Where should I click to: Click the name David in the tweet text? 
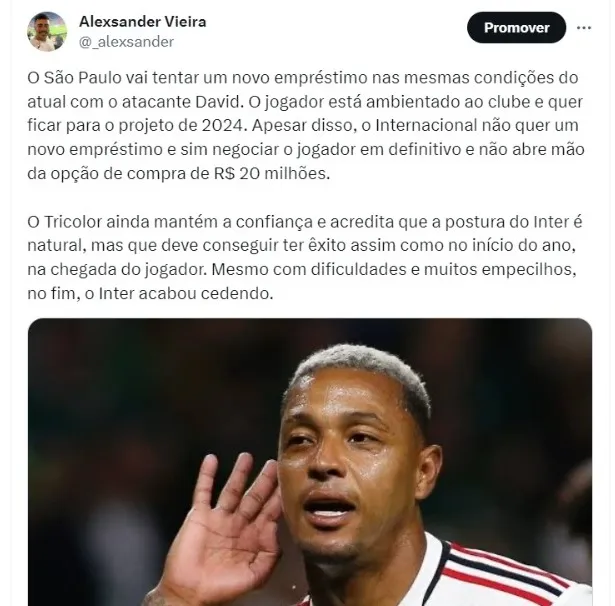coord(217,102)
